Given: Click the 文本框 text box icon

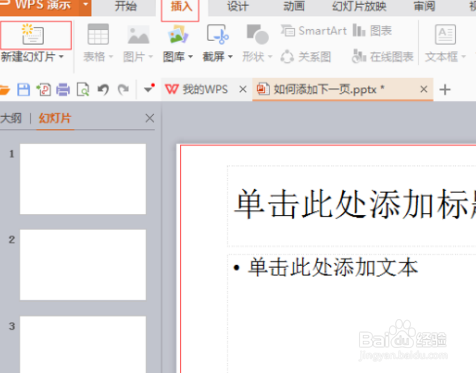Looking at the screenshot, I should pyautogui.click(x=445, y=34).
